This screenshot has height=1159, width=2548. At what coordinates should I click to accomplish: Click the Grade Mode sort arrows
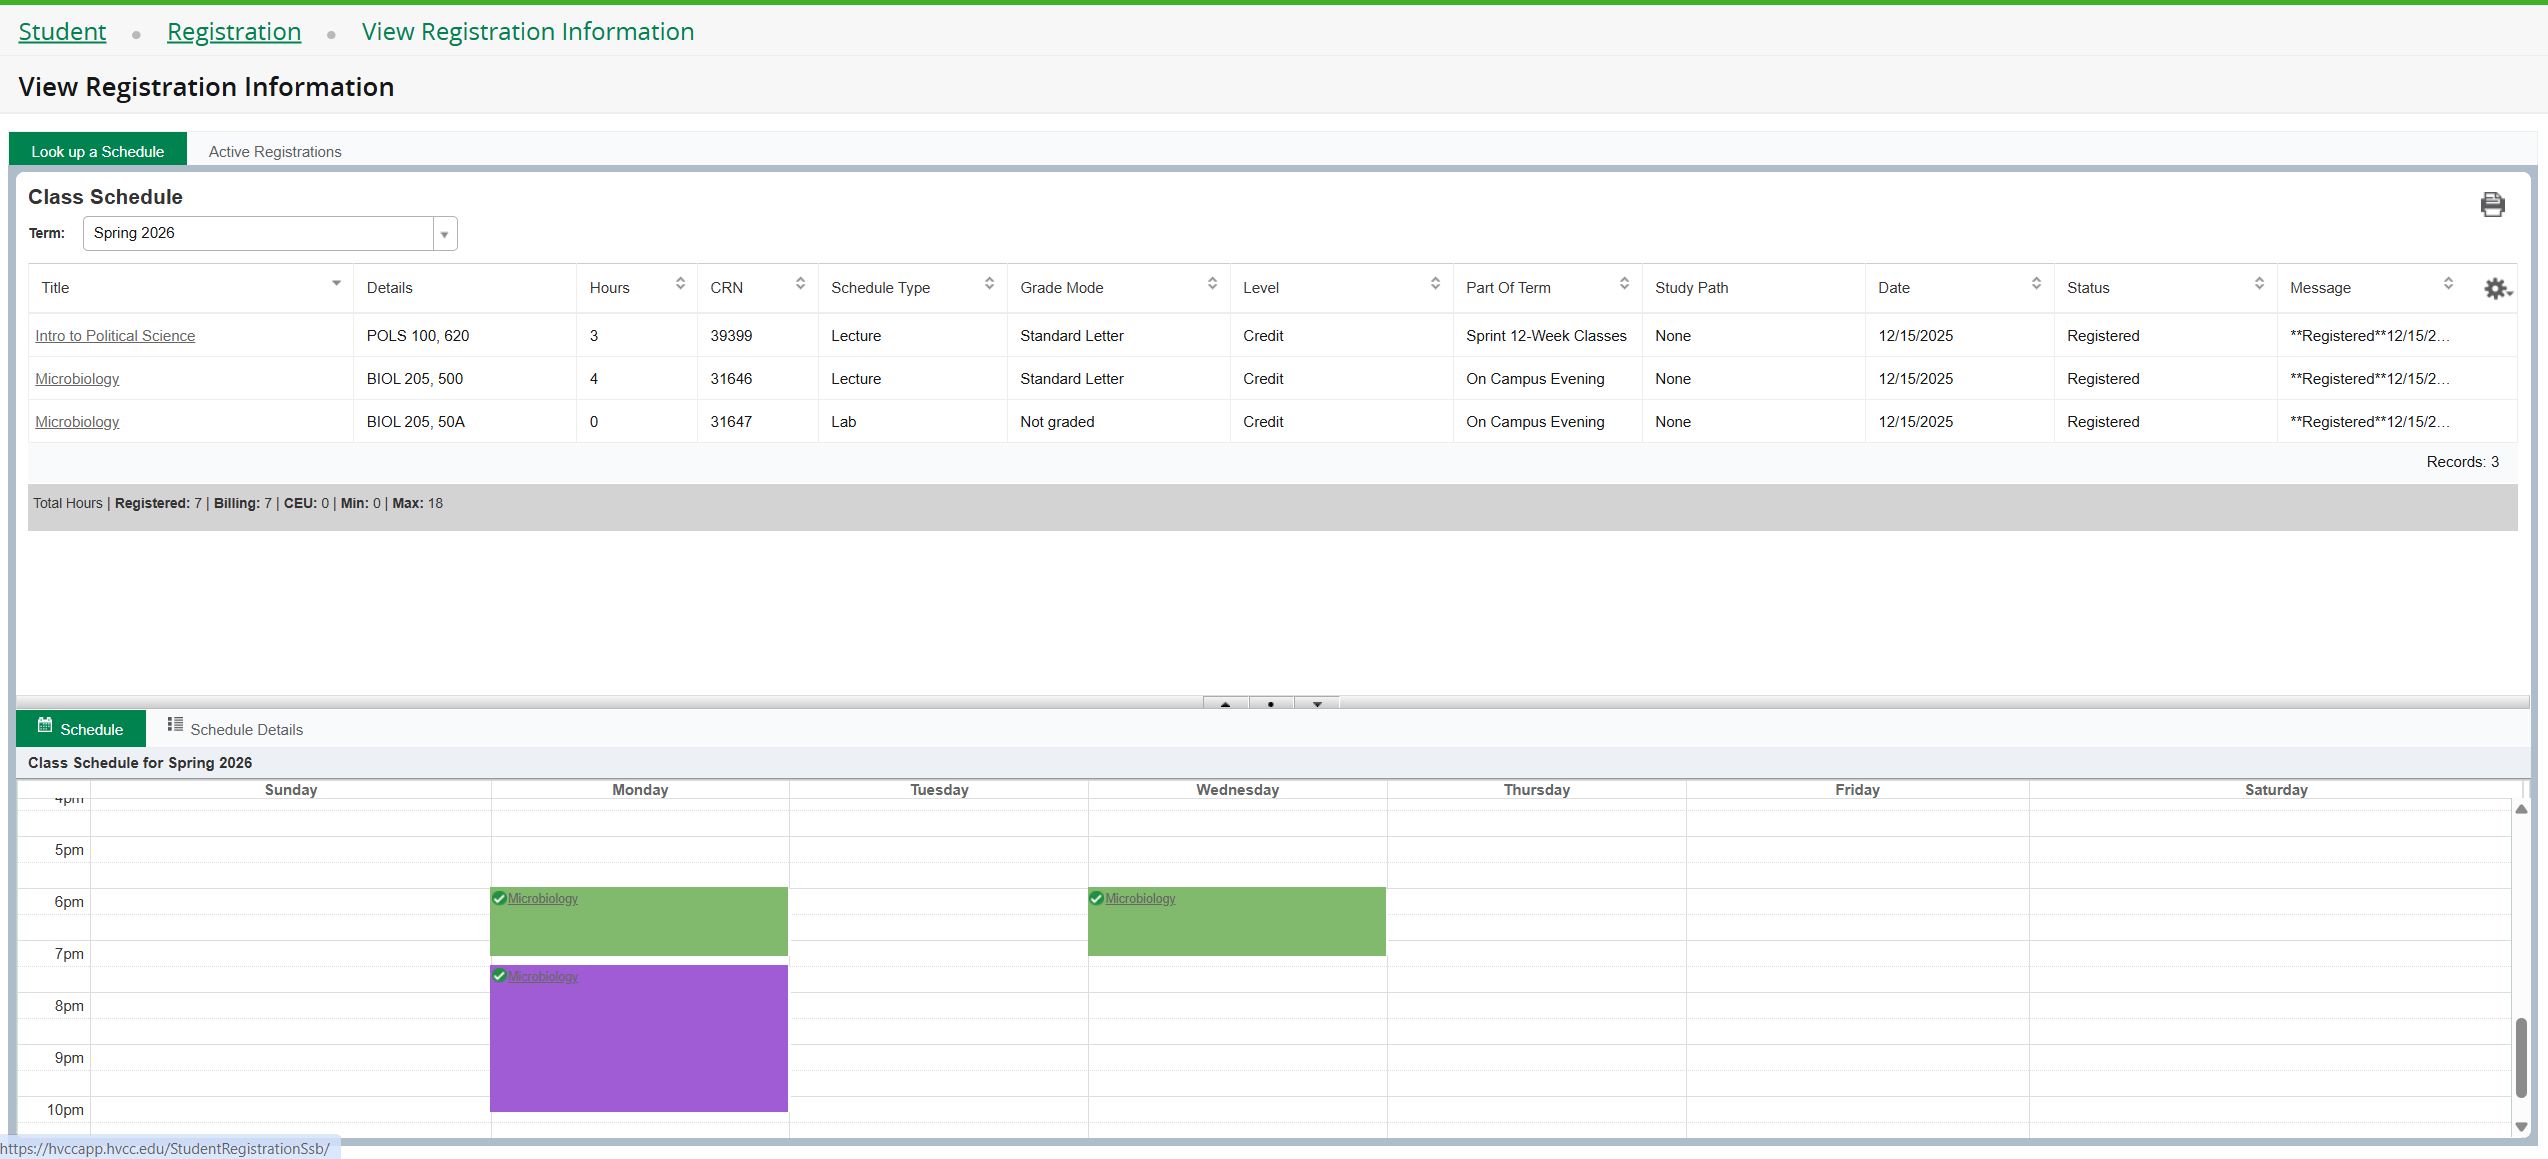(1212, 284)
